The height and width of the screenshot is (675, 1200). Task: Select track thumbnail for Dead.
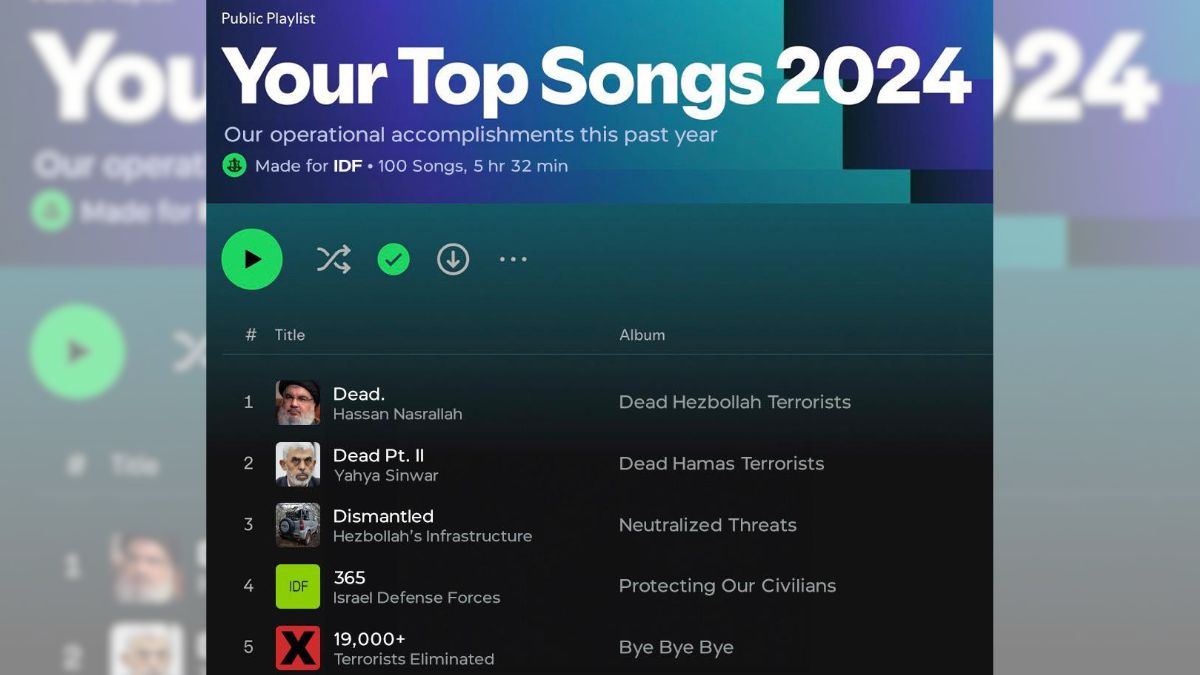pos(298,402)
